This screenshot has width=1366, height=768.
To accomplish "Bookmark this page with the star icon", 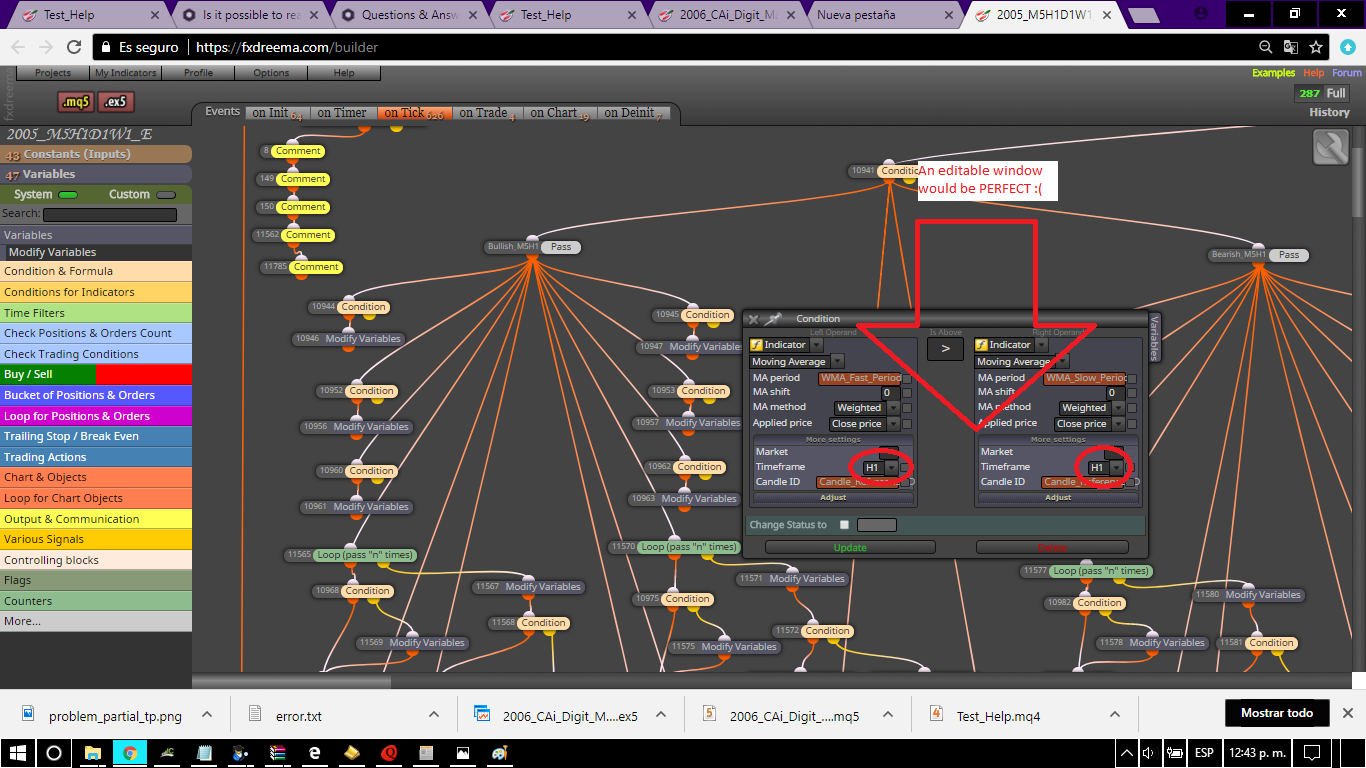I will click(x=1316, y=47).
